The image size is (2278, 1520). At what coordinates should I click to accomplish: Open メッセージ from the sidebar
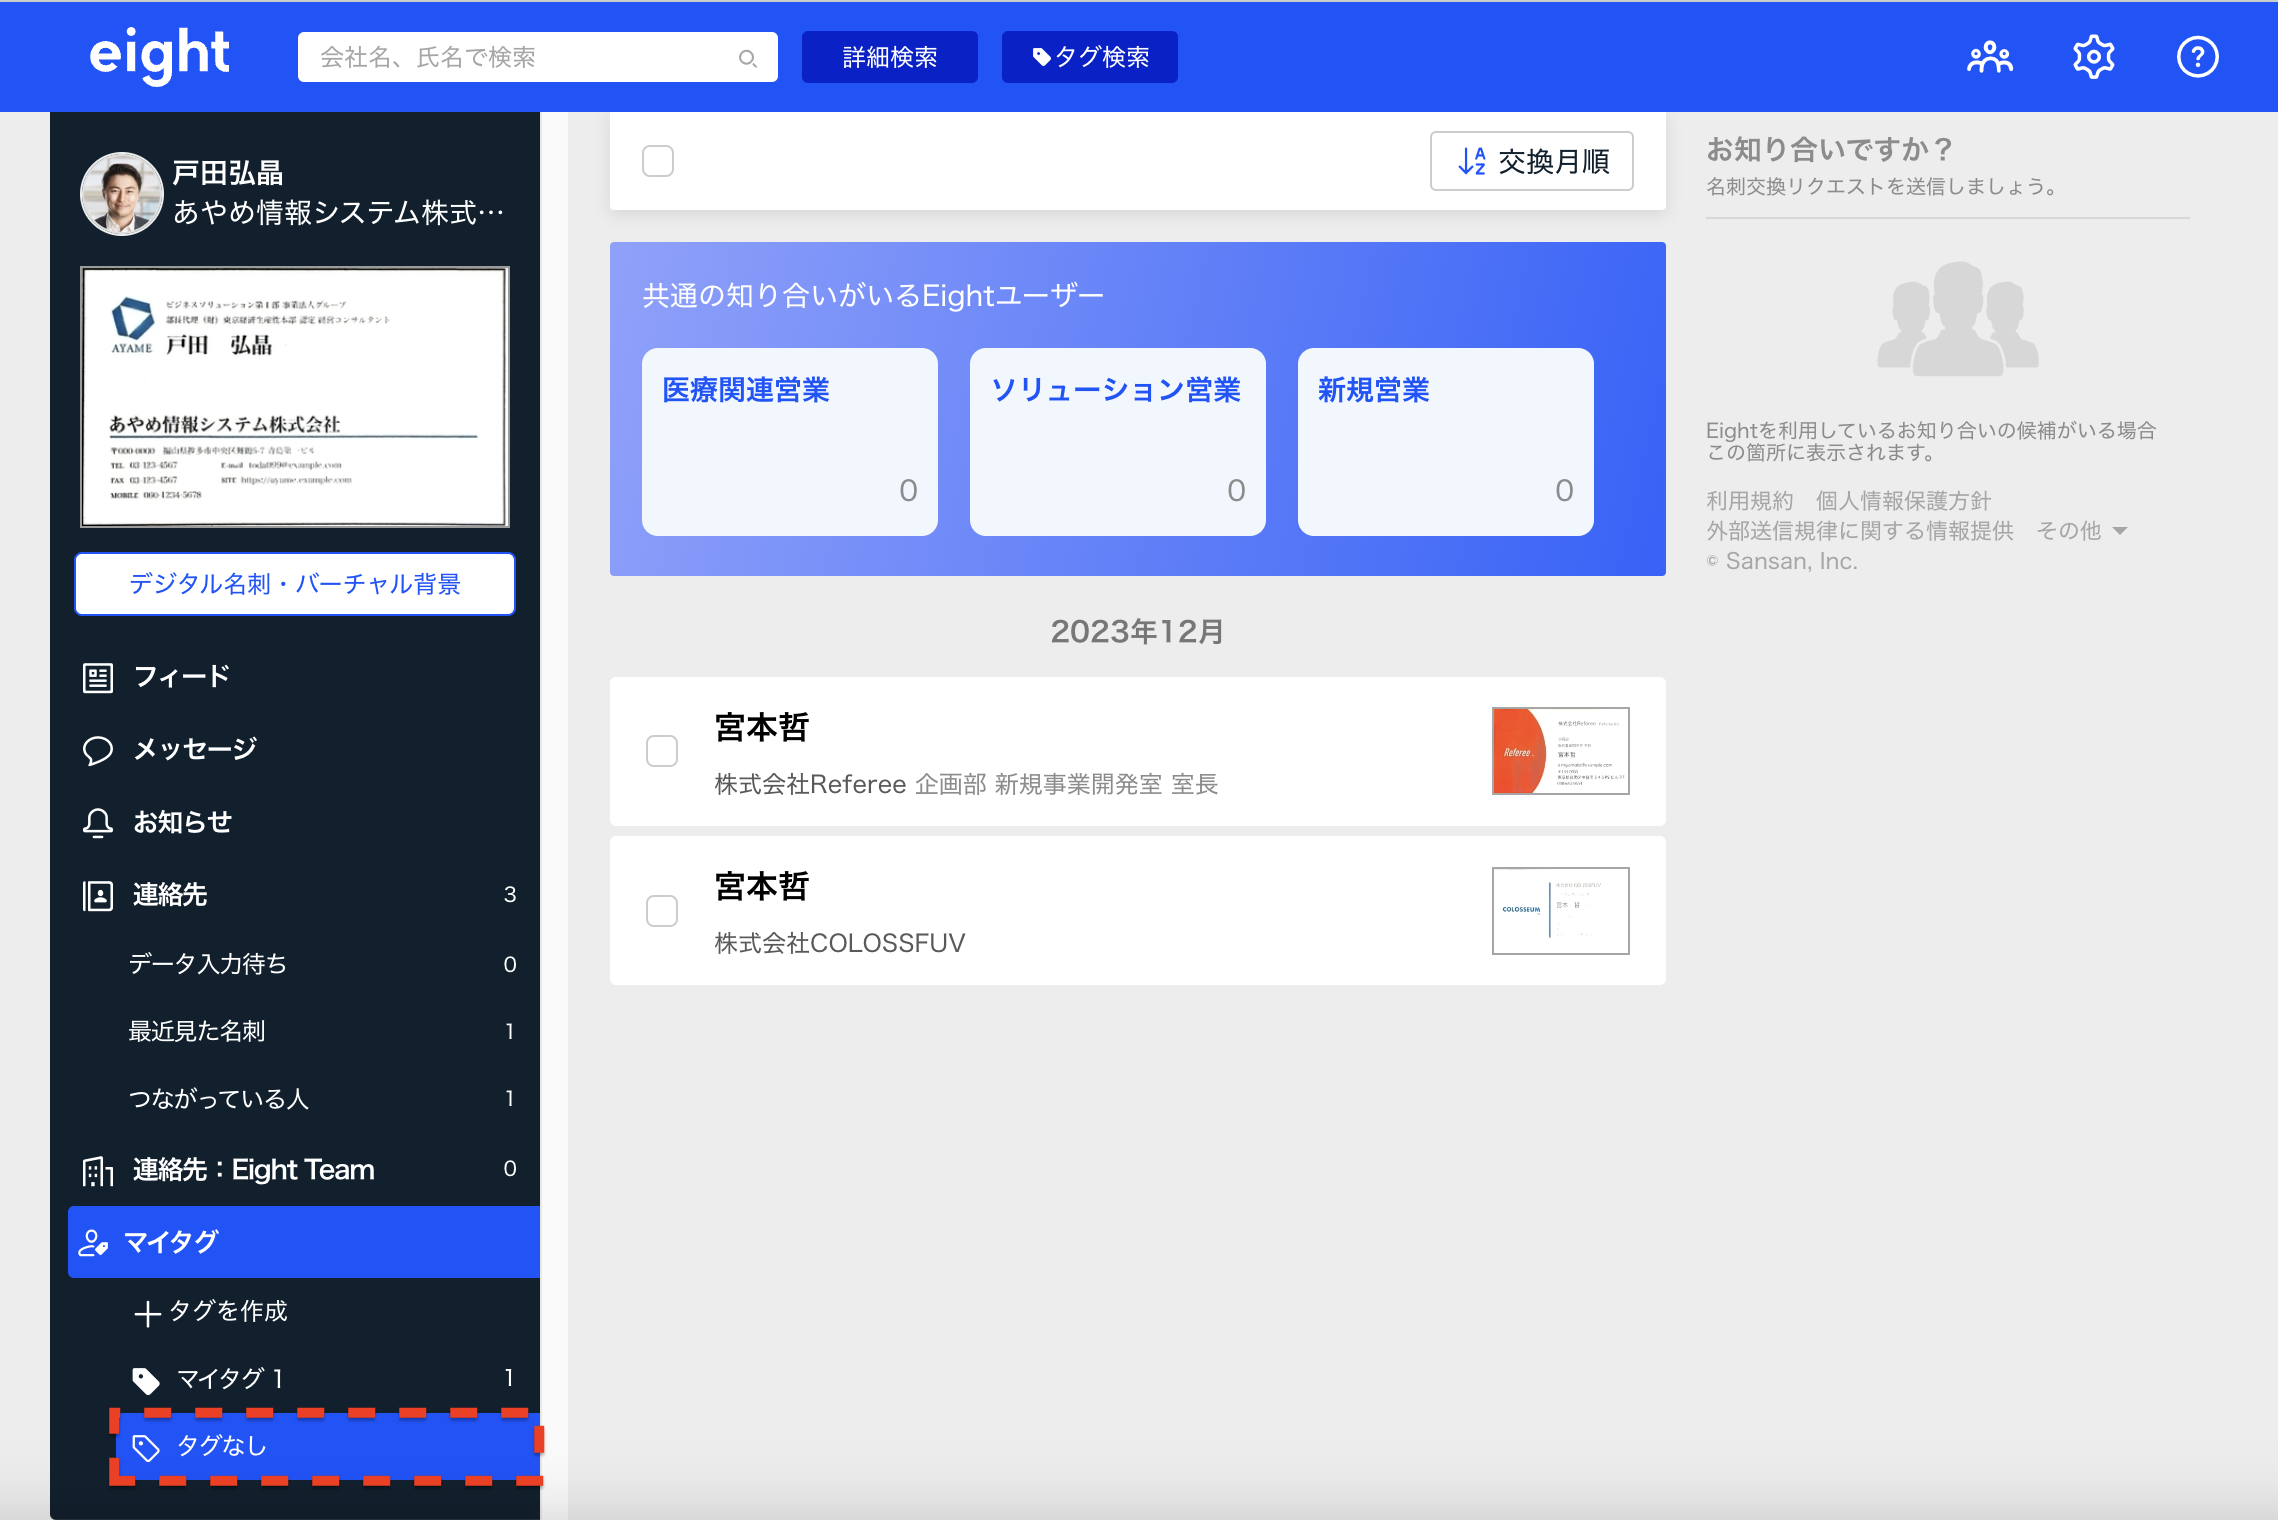pyautogui.click(x=195, y=749)
